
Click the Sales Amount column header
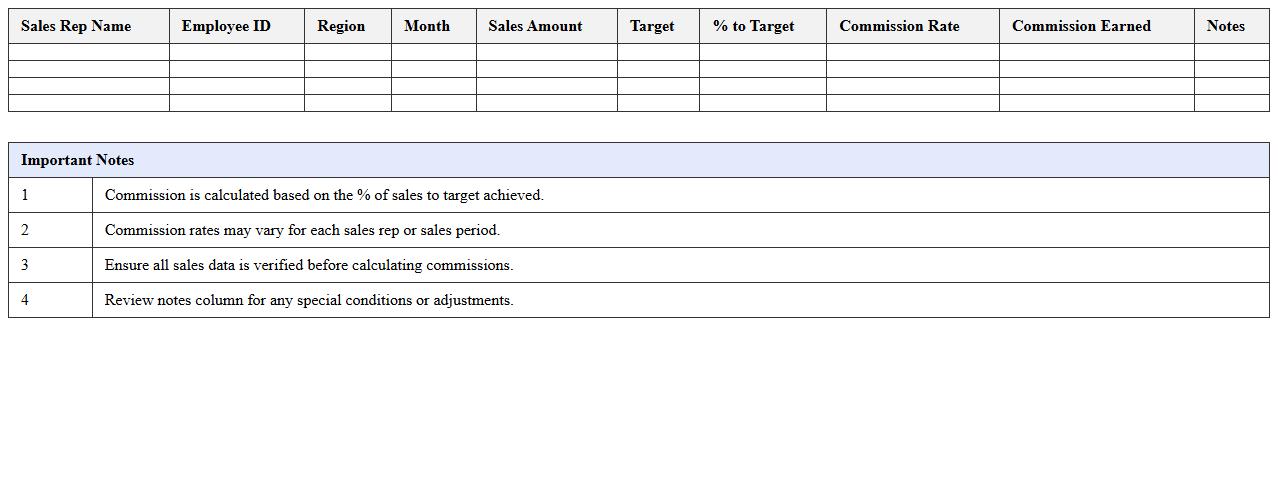(535, 26)
